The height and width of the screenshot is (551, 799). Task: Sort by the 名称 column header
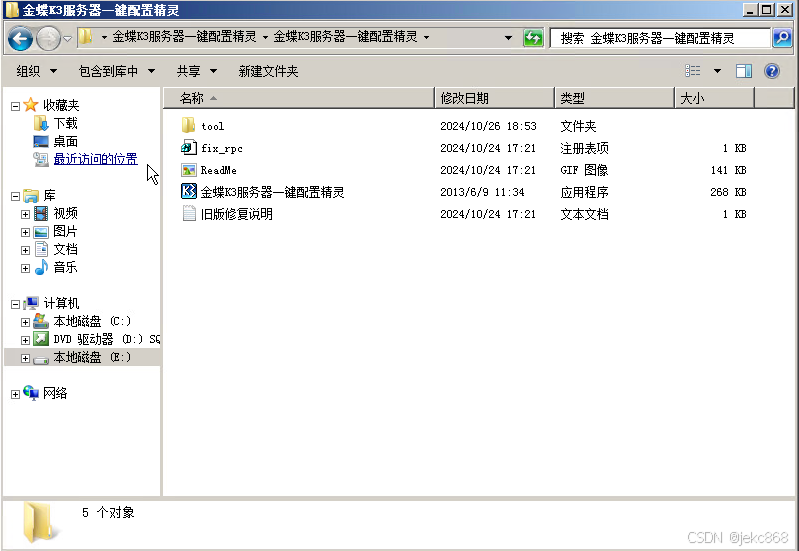(299, 98)
